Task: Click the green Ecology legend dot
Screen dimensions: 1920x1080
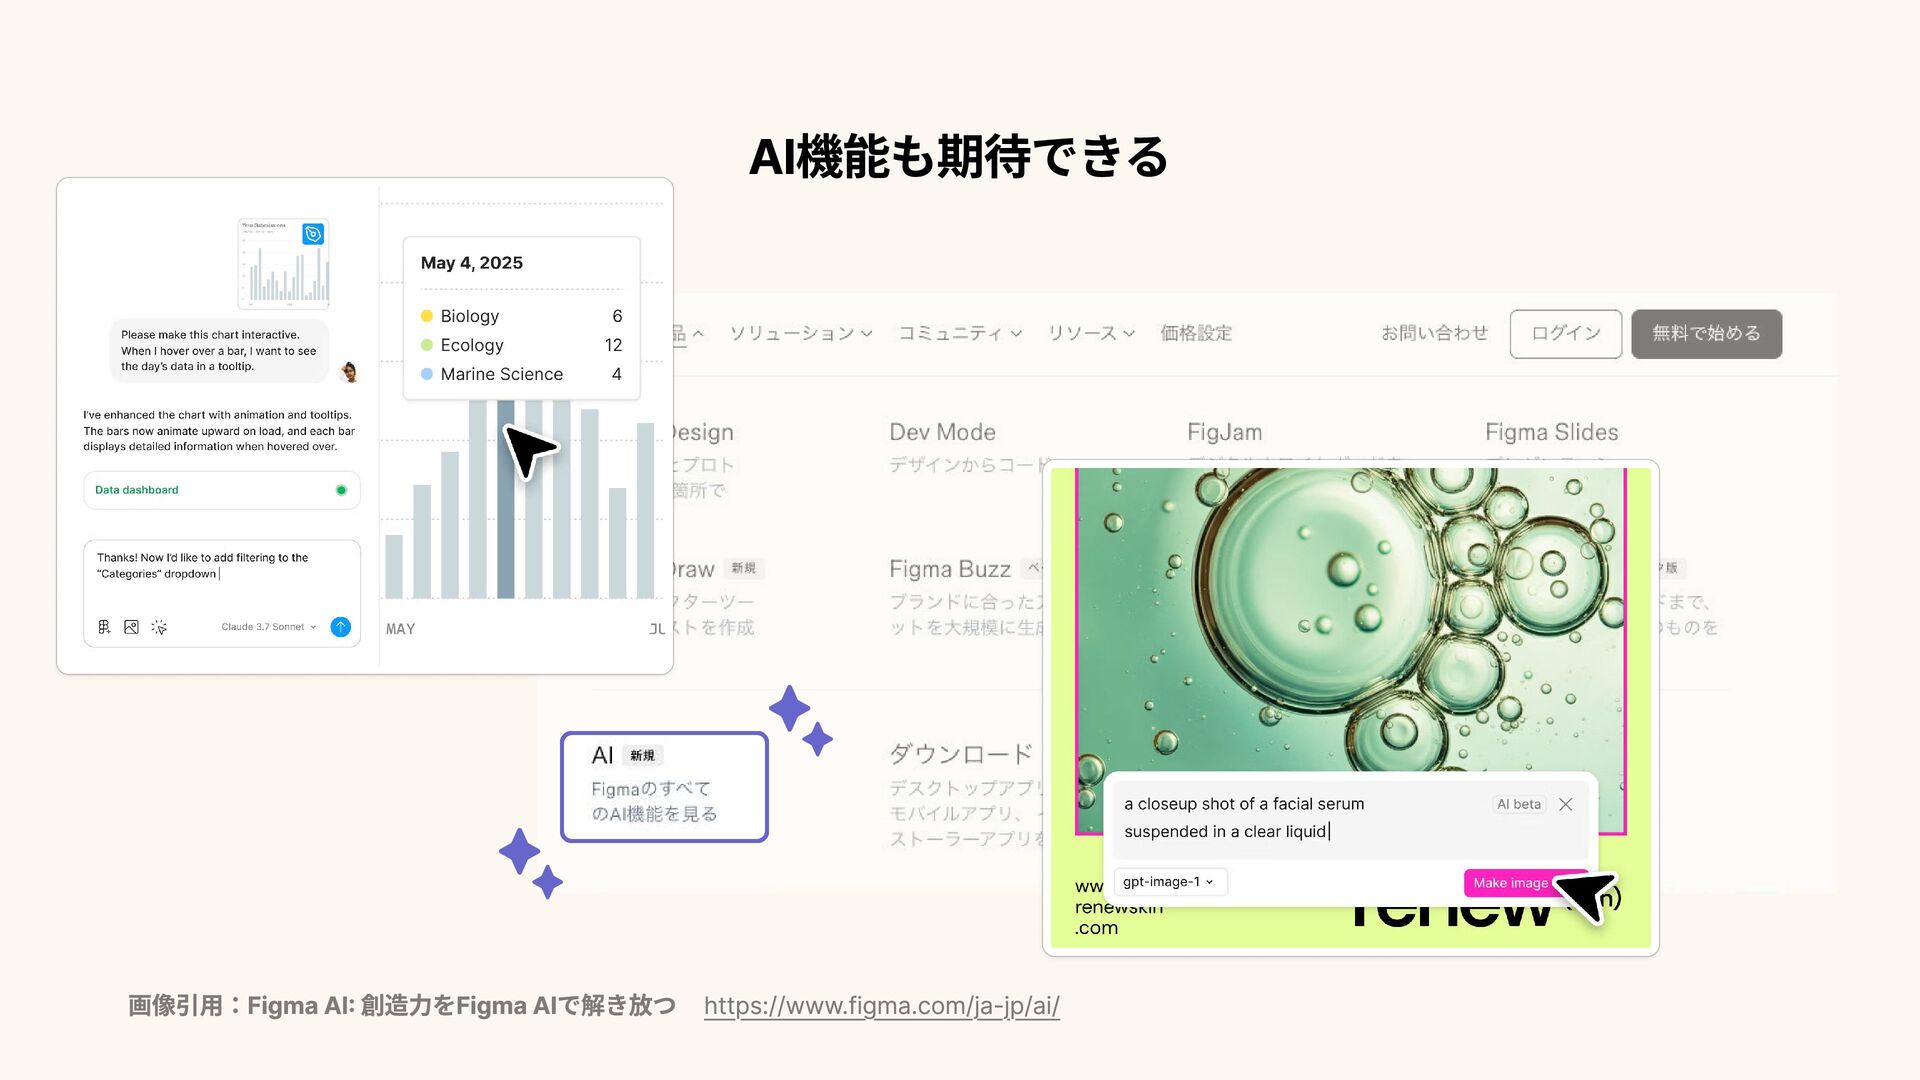Action: tap(427, 345)
